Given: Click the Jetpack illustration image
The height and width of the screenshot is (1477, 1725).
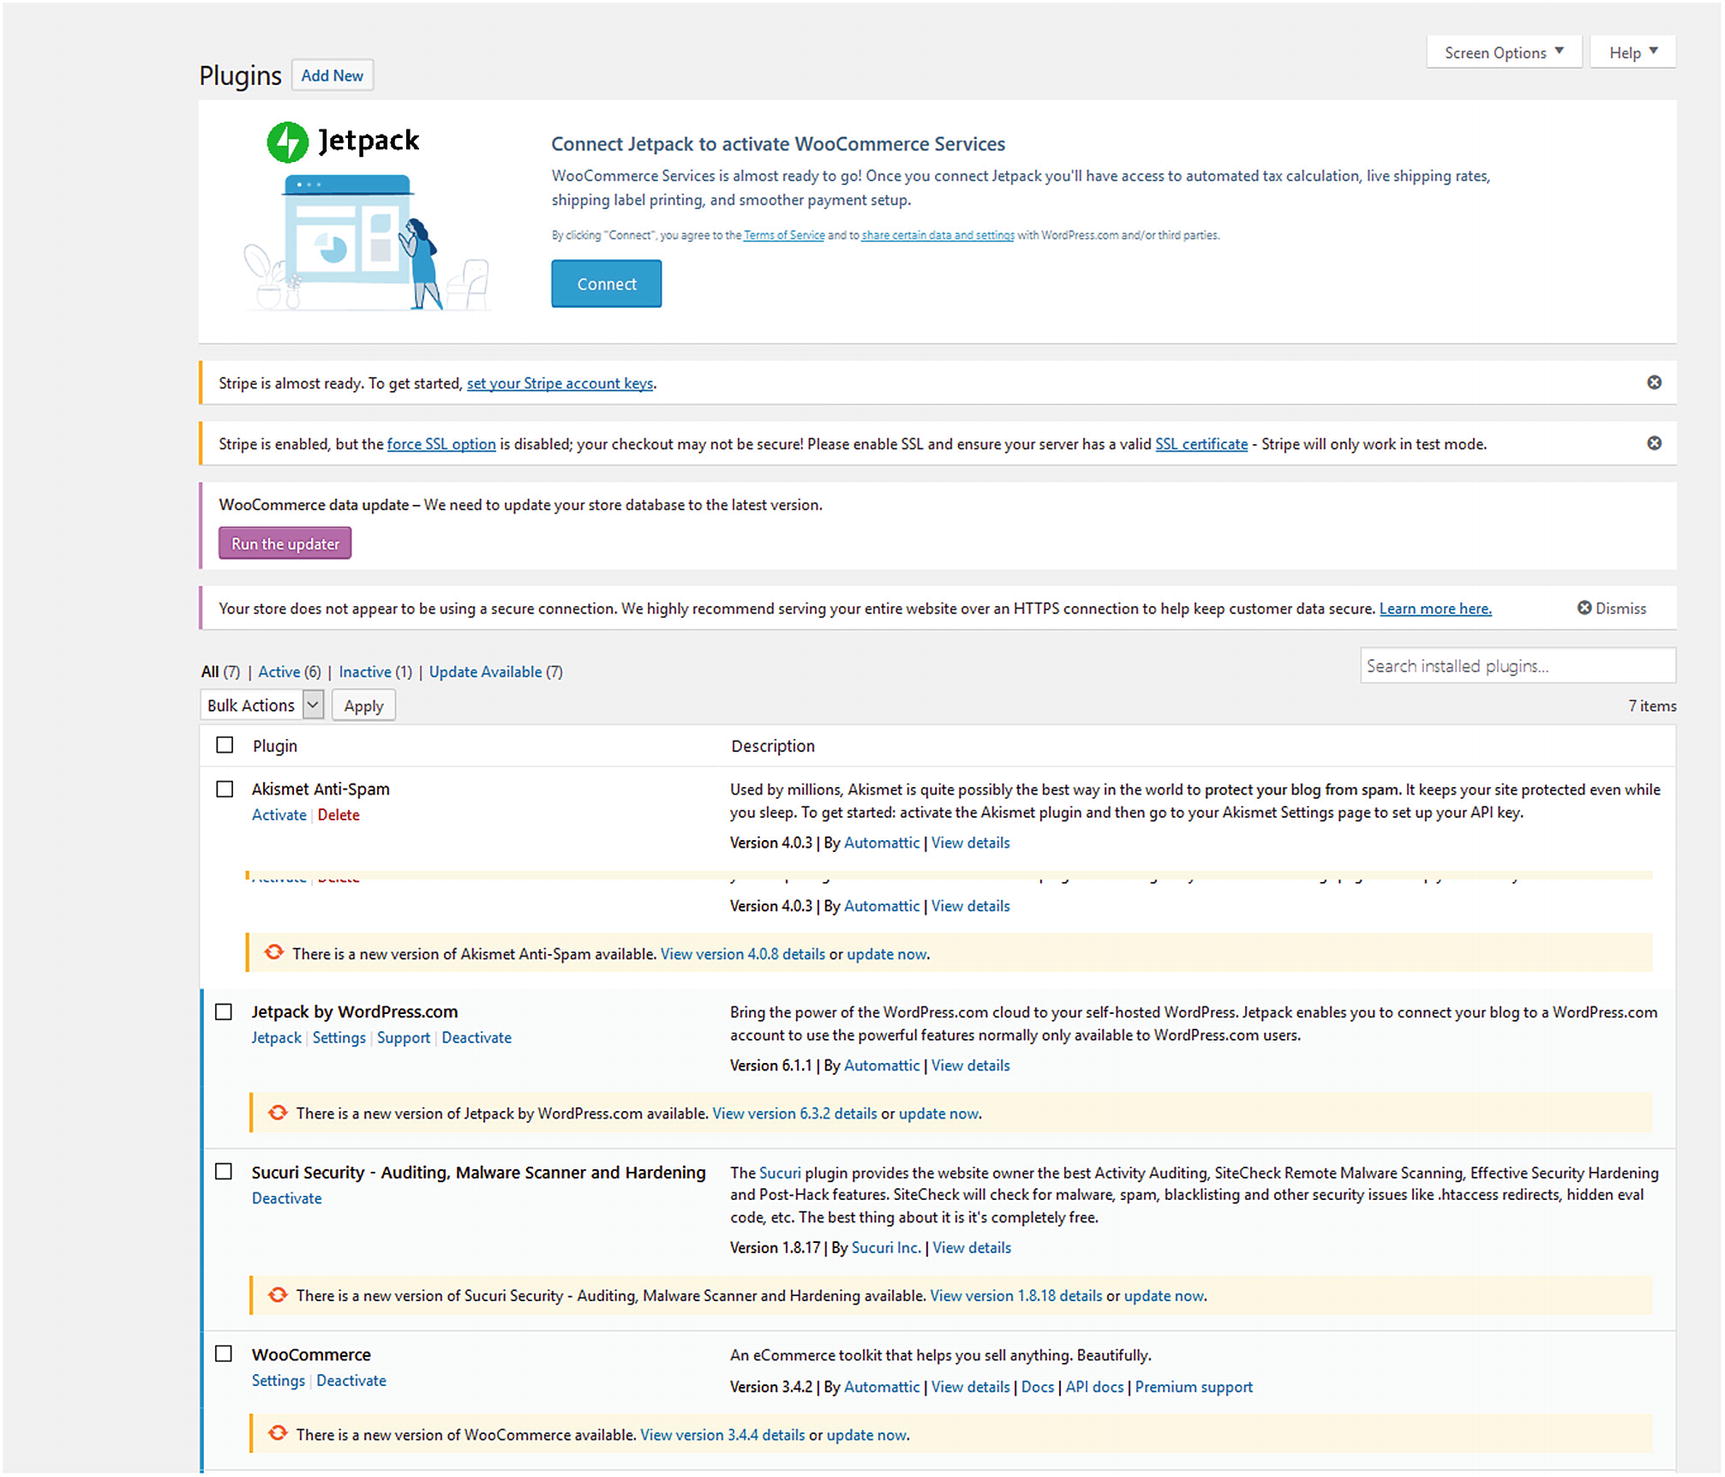Looking at the screenshot, I should coord(367,242).
